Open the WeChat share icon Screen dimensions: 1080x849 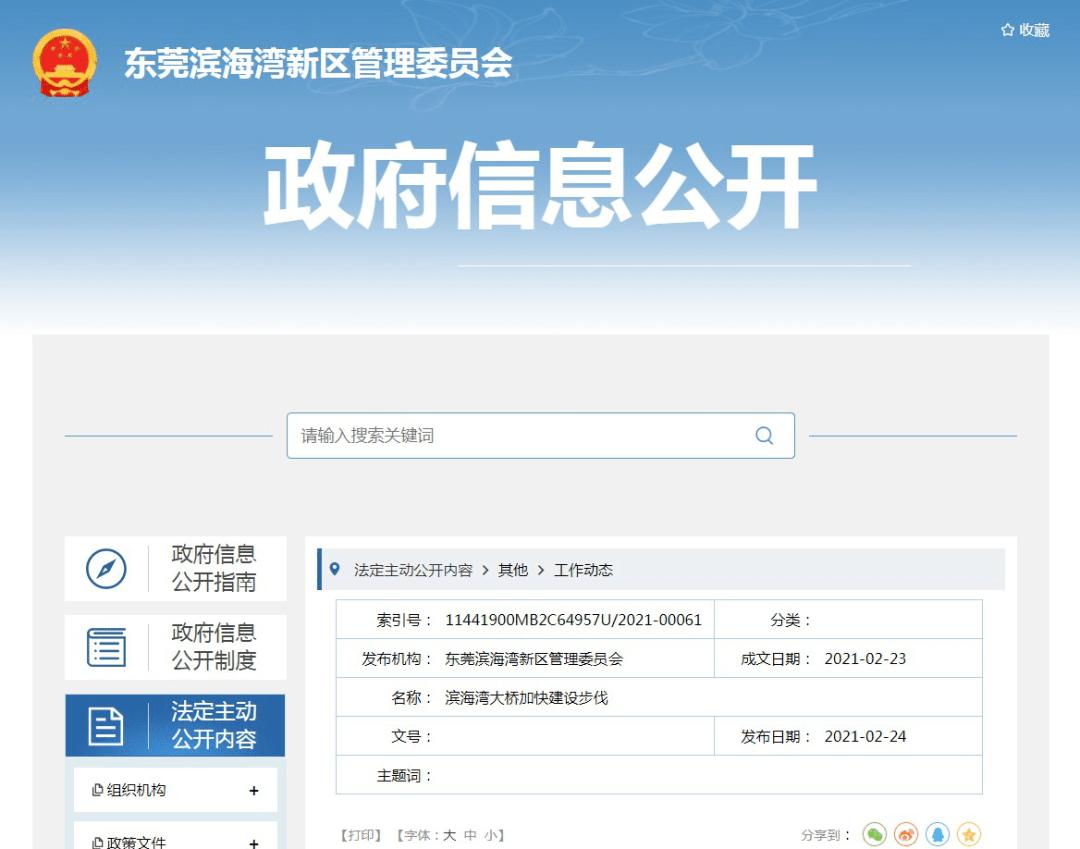coord(876,833)
